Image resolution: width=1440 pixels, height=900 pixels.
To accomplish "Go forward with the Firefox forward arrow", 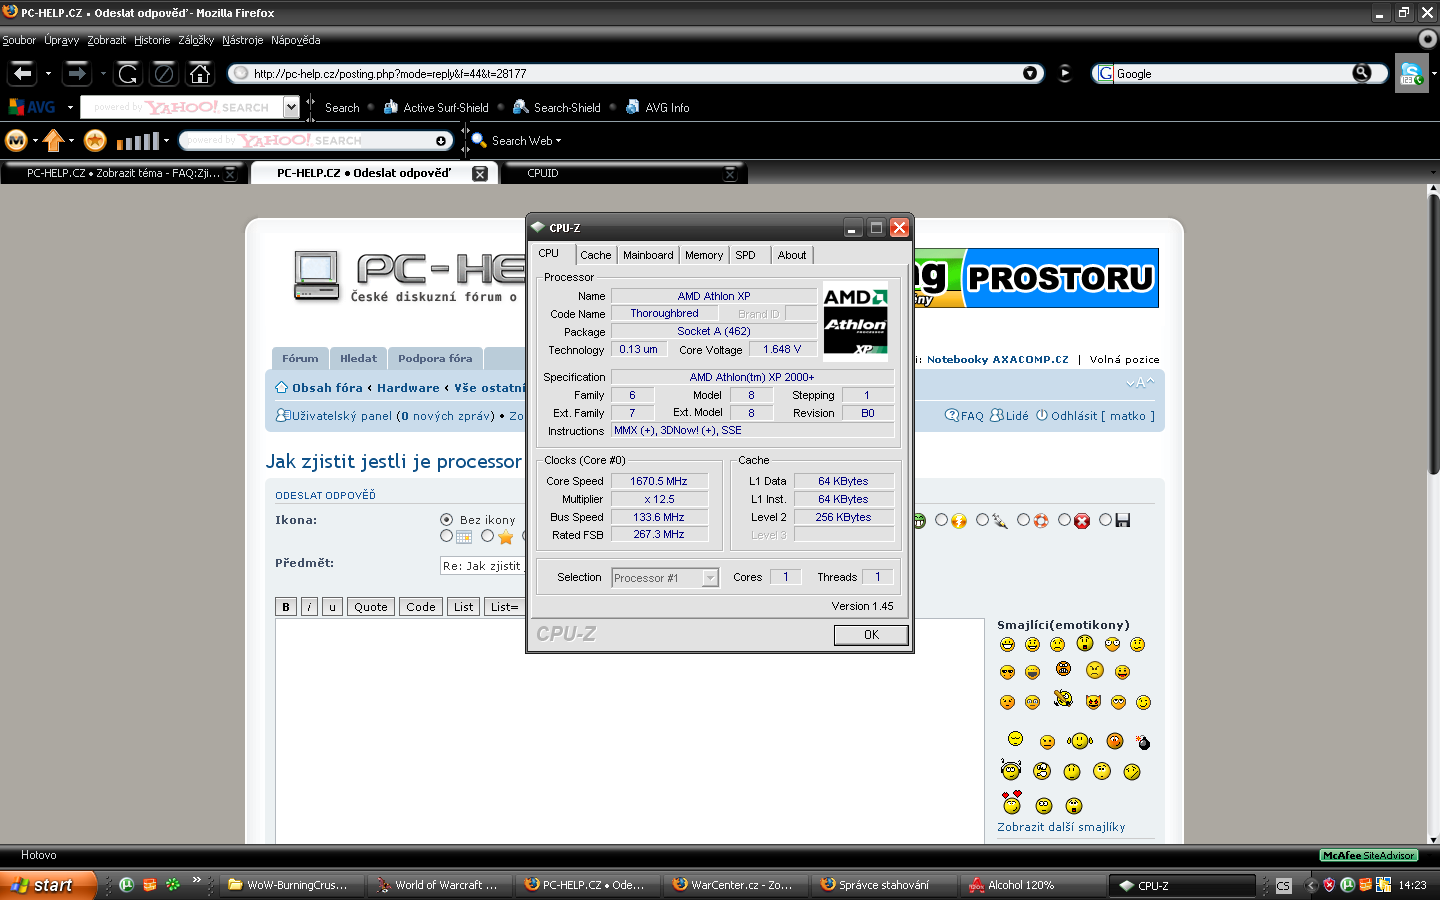I will pyautogui.click(x=77, y=73).
